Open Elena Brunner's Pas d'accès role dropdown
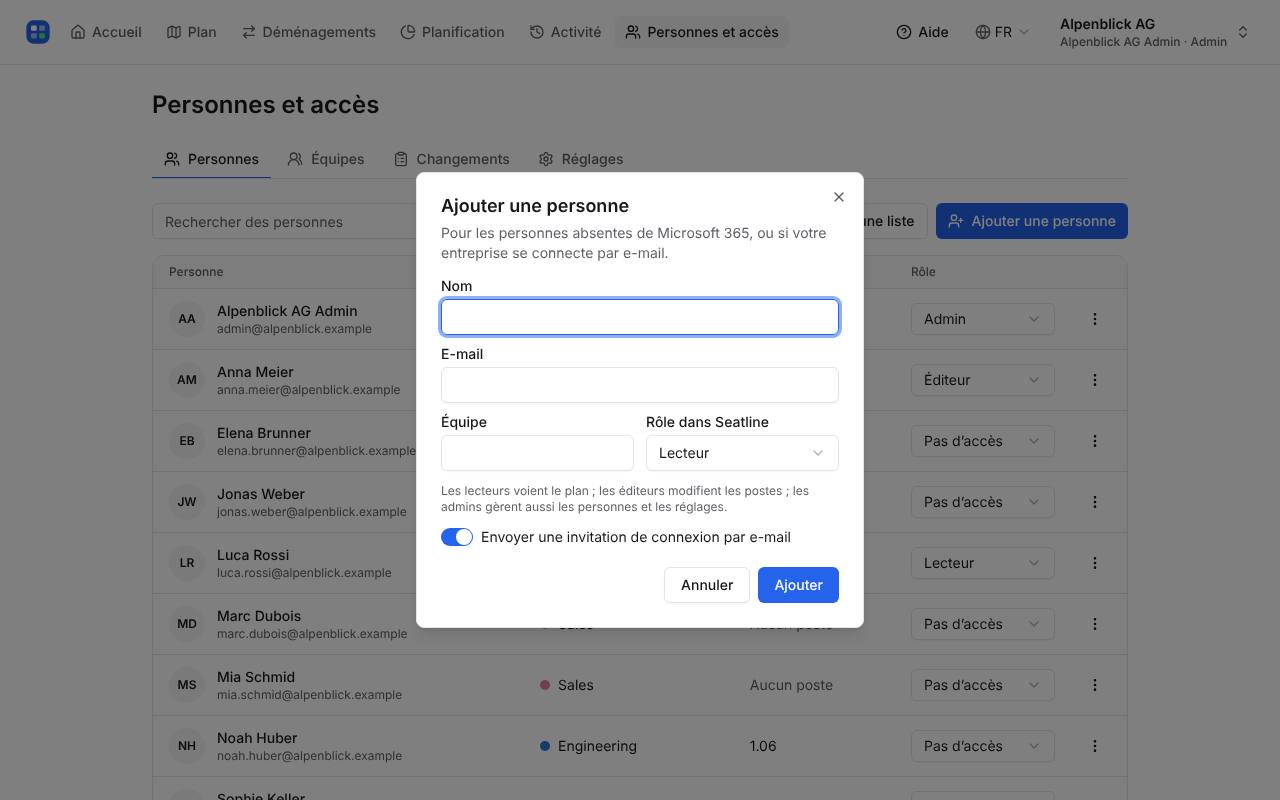Viewport: 1280px width, 800px height. click(982, 441)
